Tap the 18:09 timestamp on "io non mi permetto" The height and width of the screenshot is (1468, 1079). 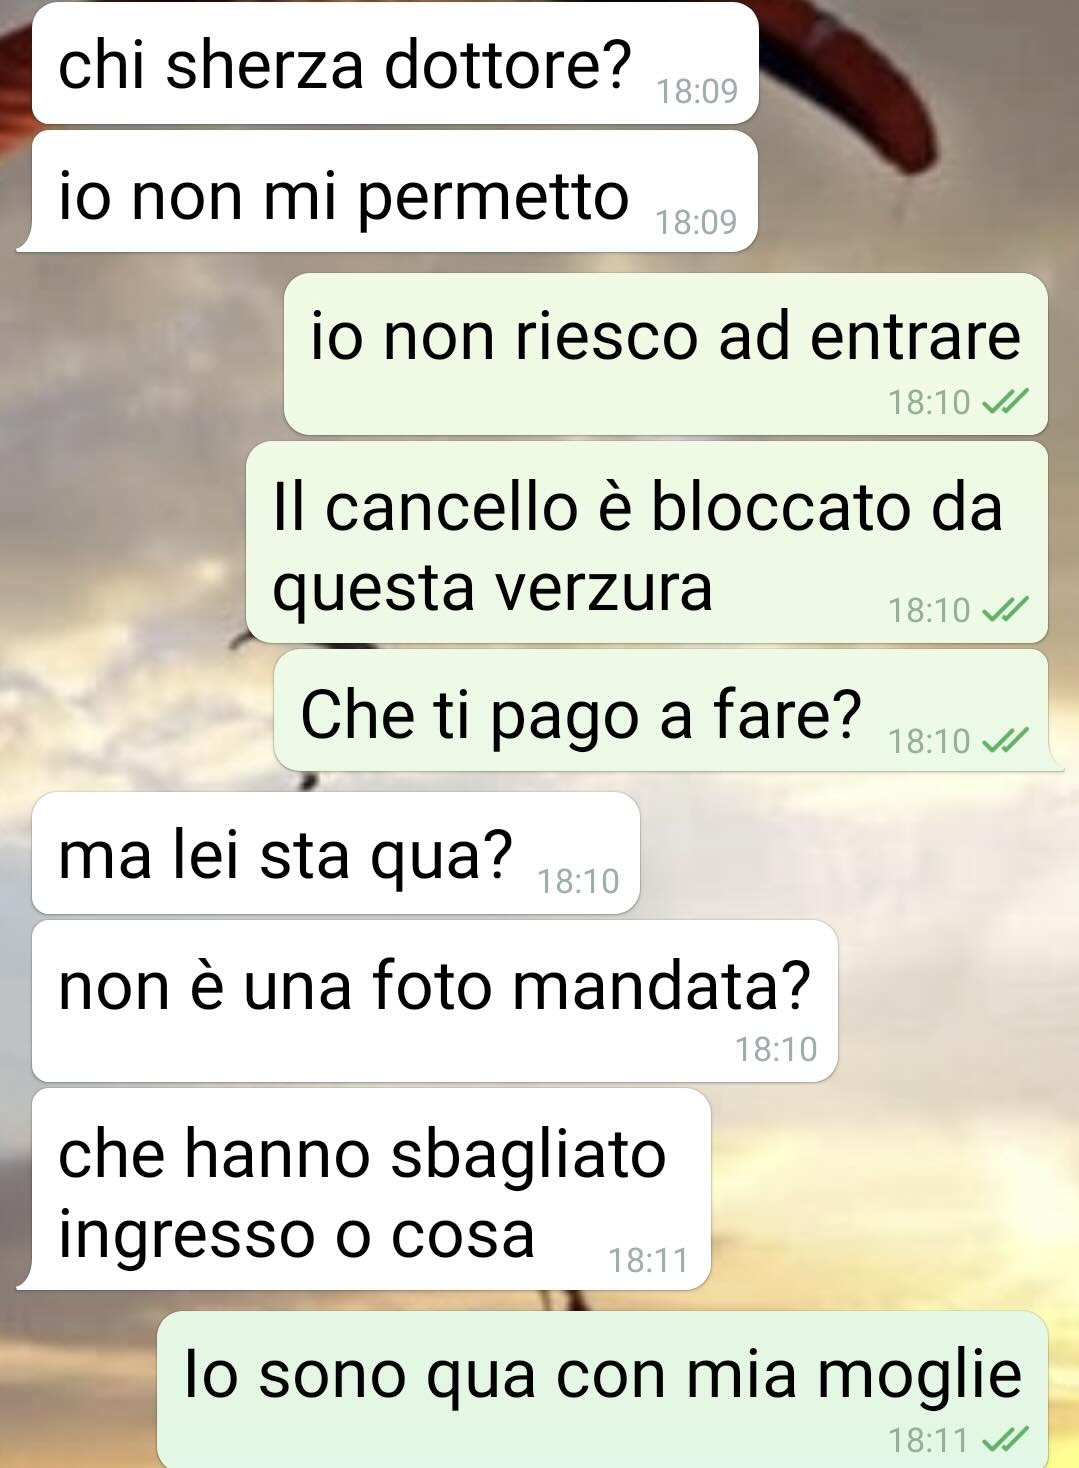tap(696, 221)
